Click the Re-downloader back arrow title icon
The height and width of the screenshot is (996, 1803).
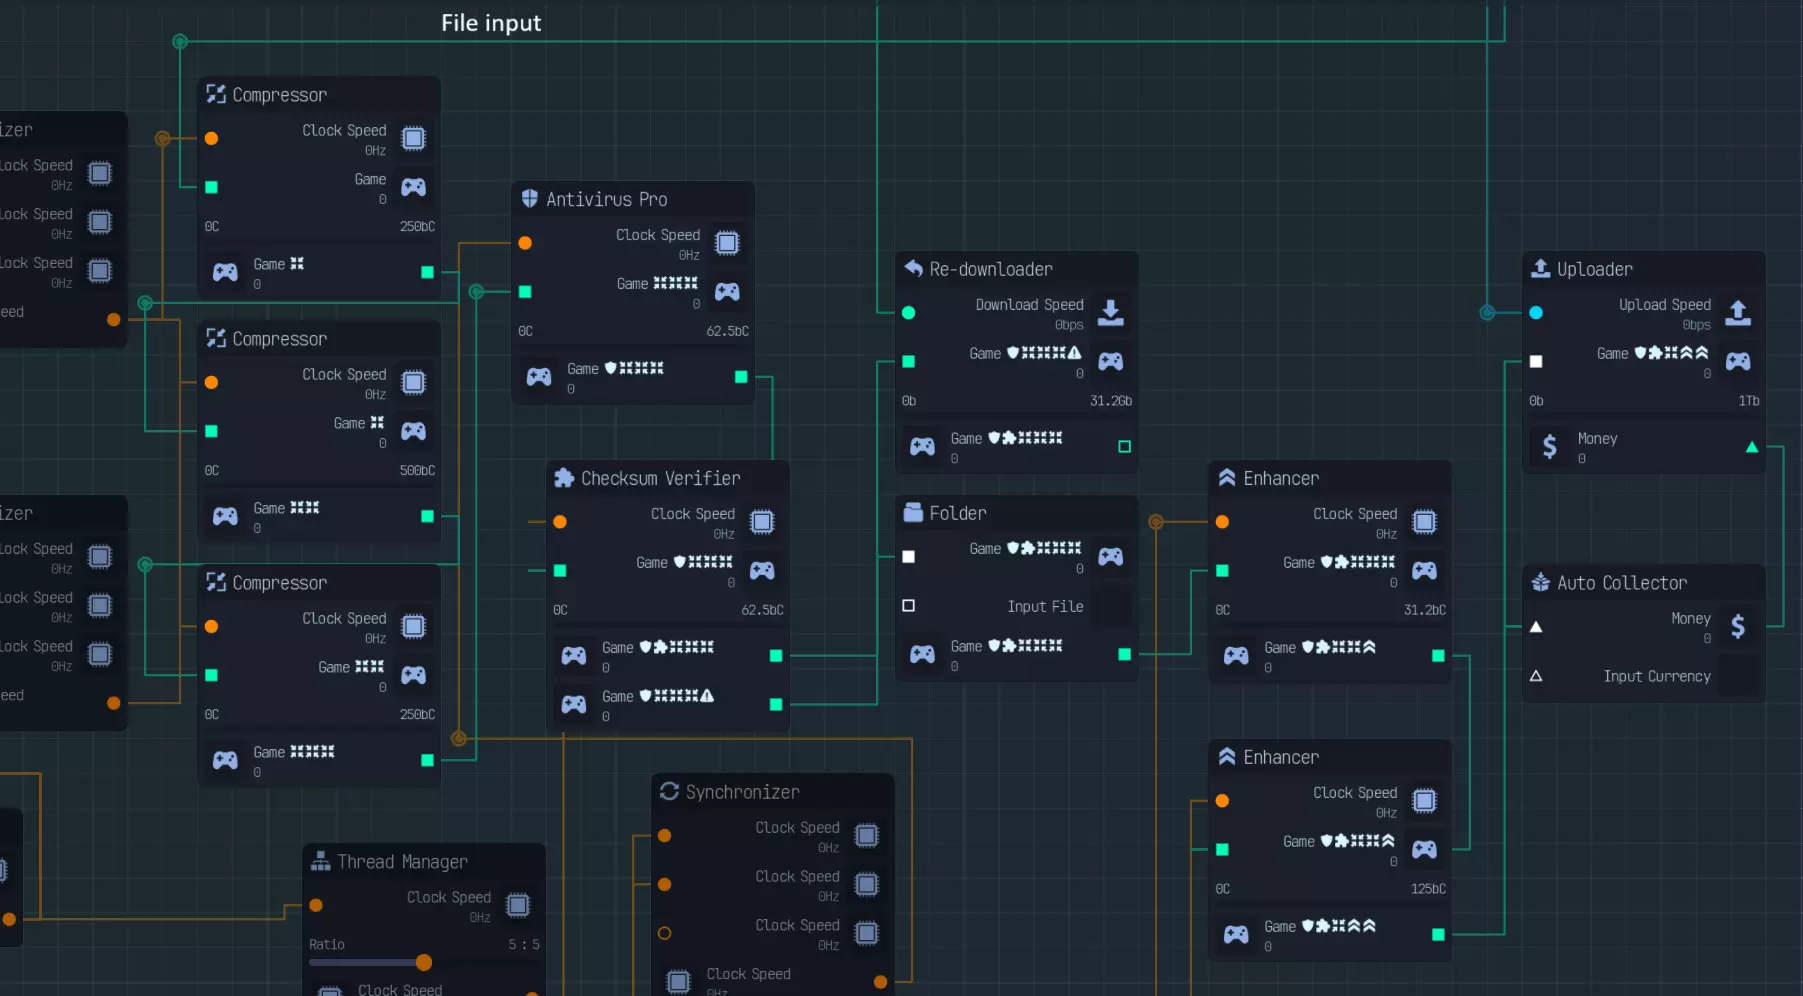coord(913,268)
